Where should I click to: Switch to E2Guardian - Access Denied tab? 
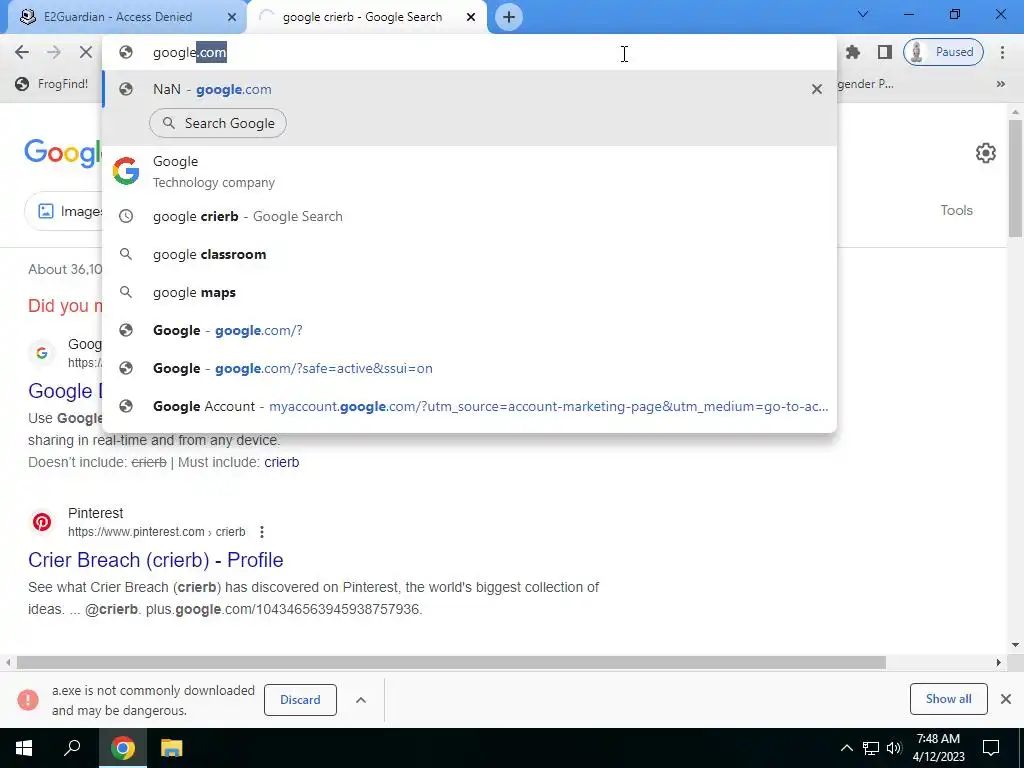(x=118, y=17)
